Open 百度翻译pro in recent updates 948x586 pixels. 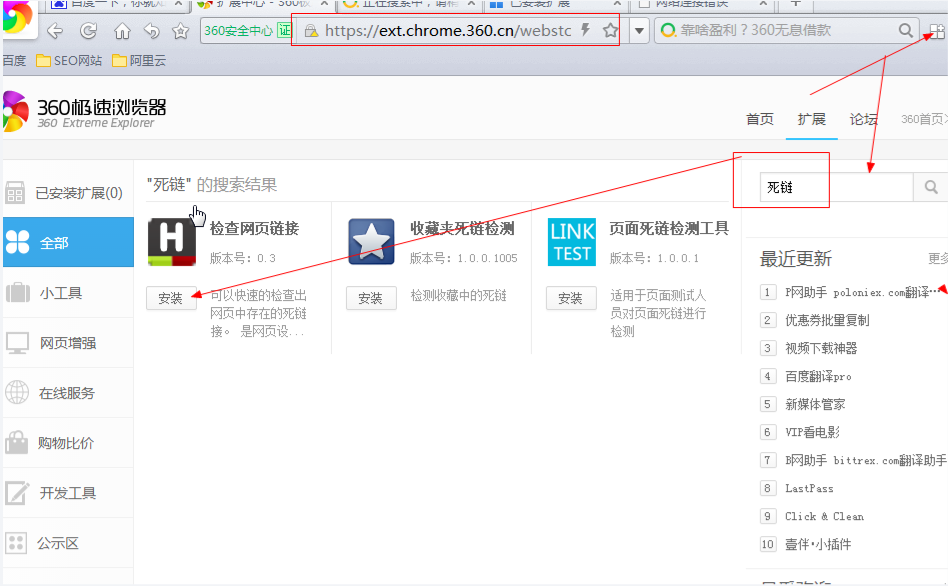(818, 376)
